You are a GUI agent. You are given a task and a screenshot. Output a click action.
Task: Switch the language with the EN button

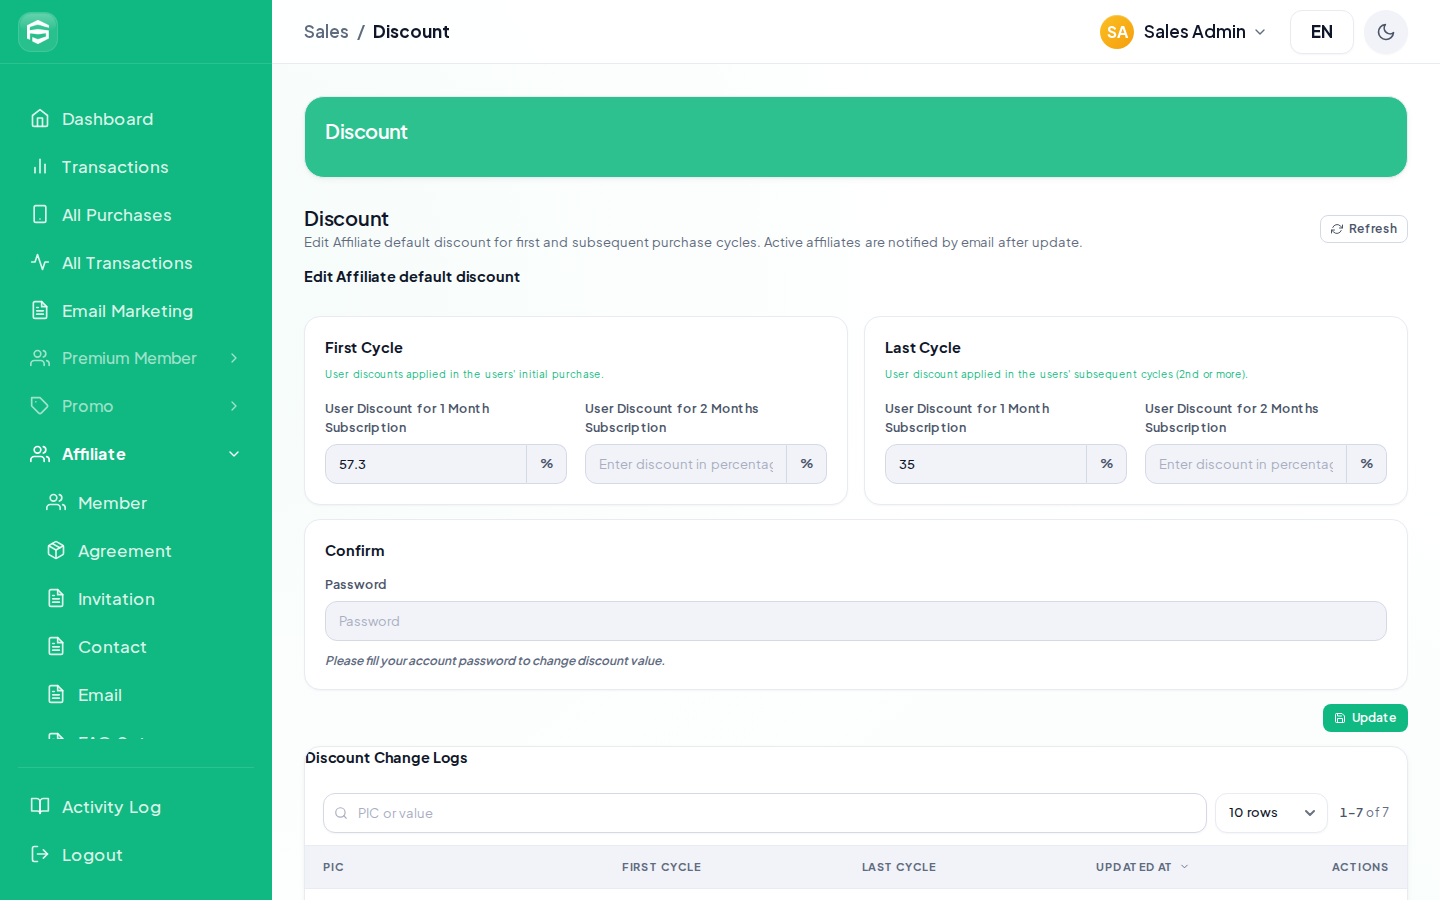point(1322,32)
